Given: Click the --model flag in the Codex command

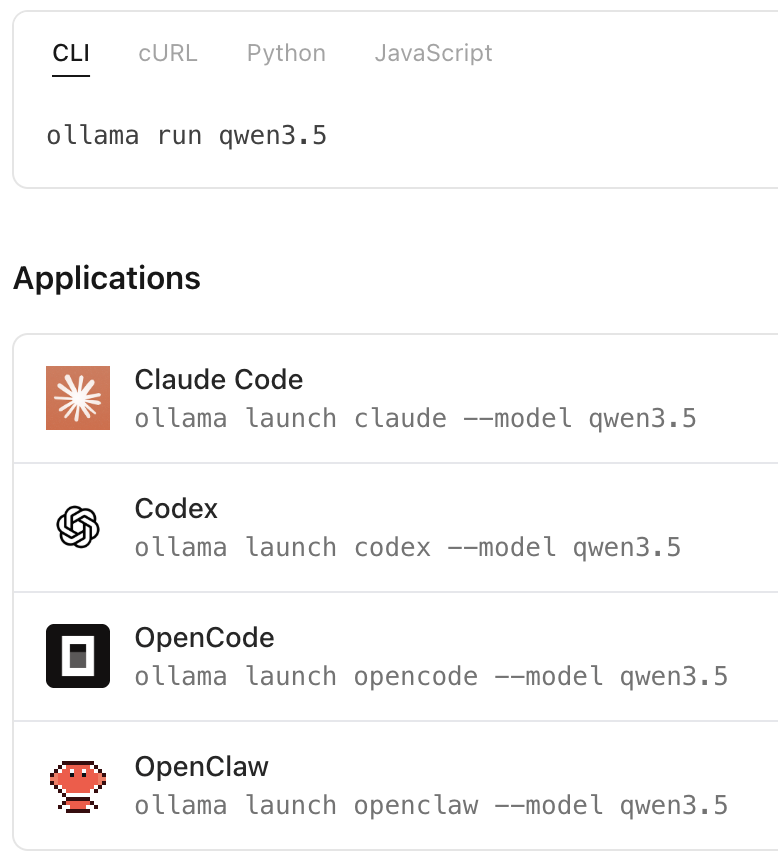Looking at the screenshot, I should pyautogui.click(x=509, y=546).
